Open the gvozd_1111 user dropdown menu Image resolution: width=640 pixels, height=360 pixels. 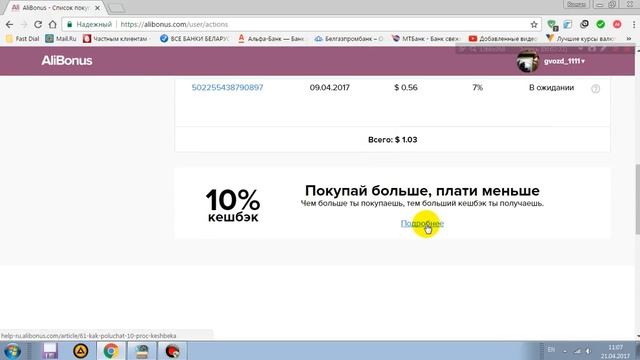coord(564,61)
